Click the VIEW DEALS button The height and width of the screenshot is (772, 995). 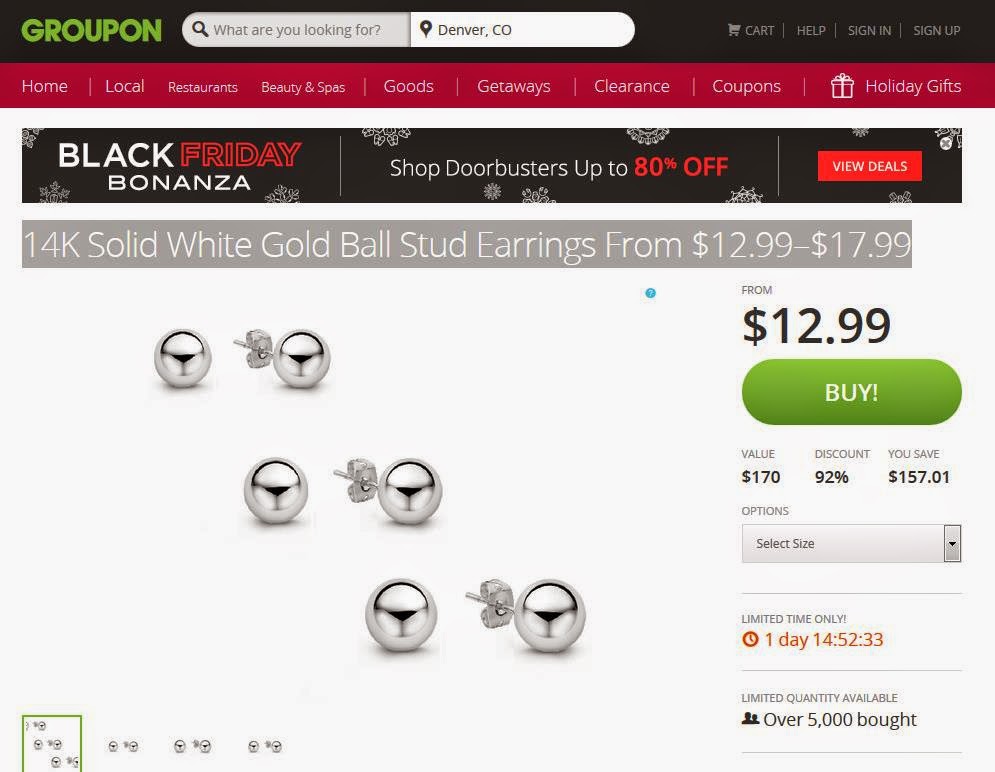coord(869,166)
